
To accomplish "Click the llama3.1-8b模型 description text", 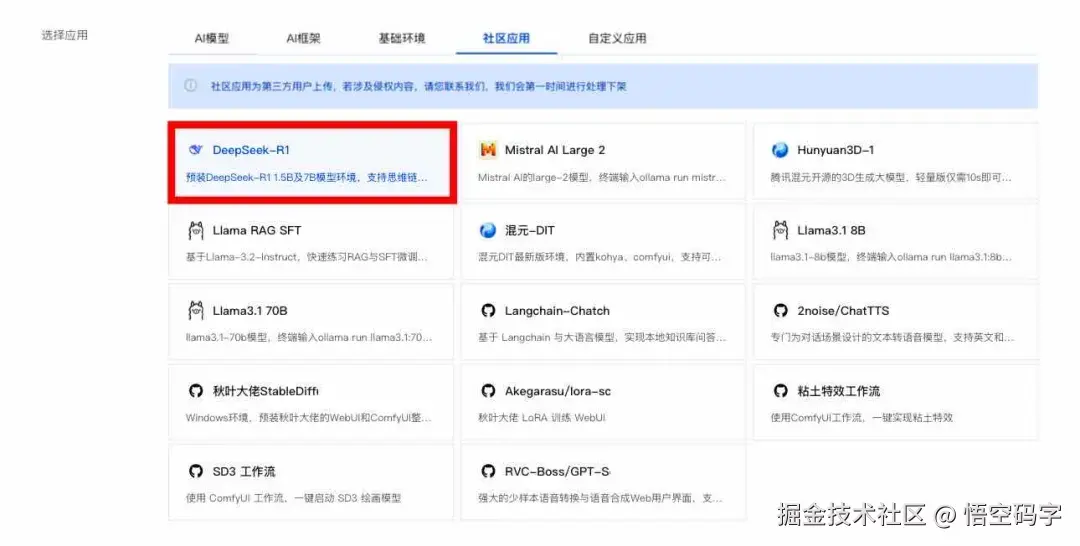I will tap(891, 257).
